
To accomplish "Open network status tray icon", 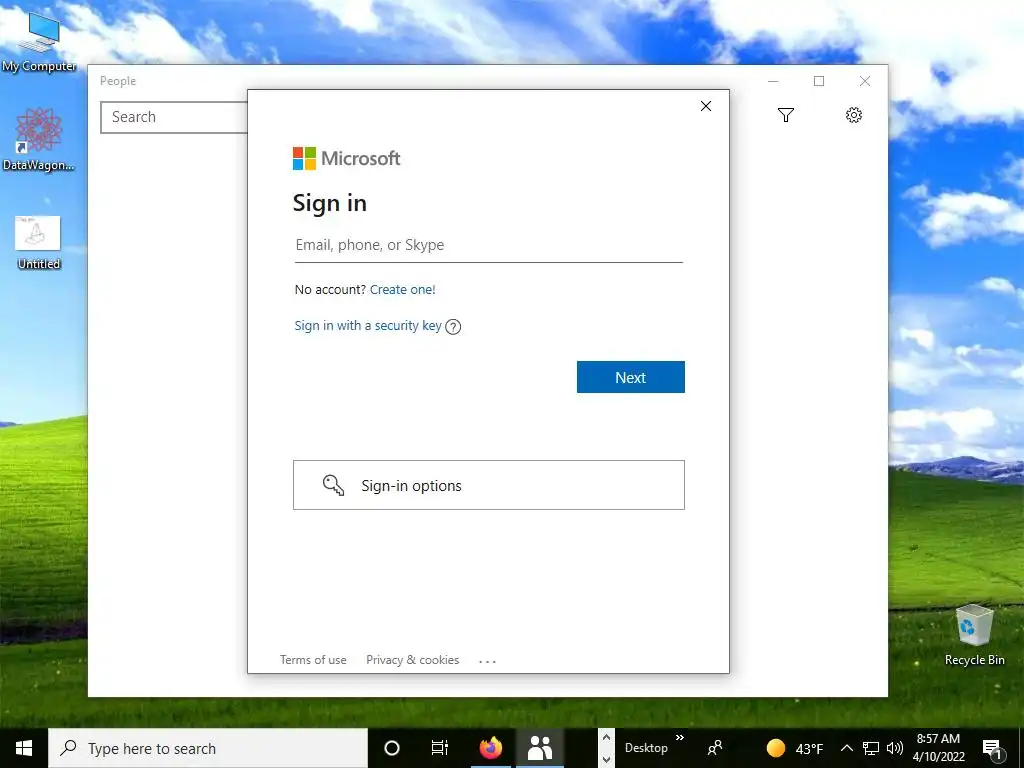I will [x=871, y=748].
